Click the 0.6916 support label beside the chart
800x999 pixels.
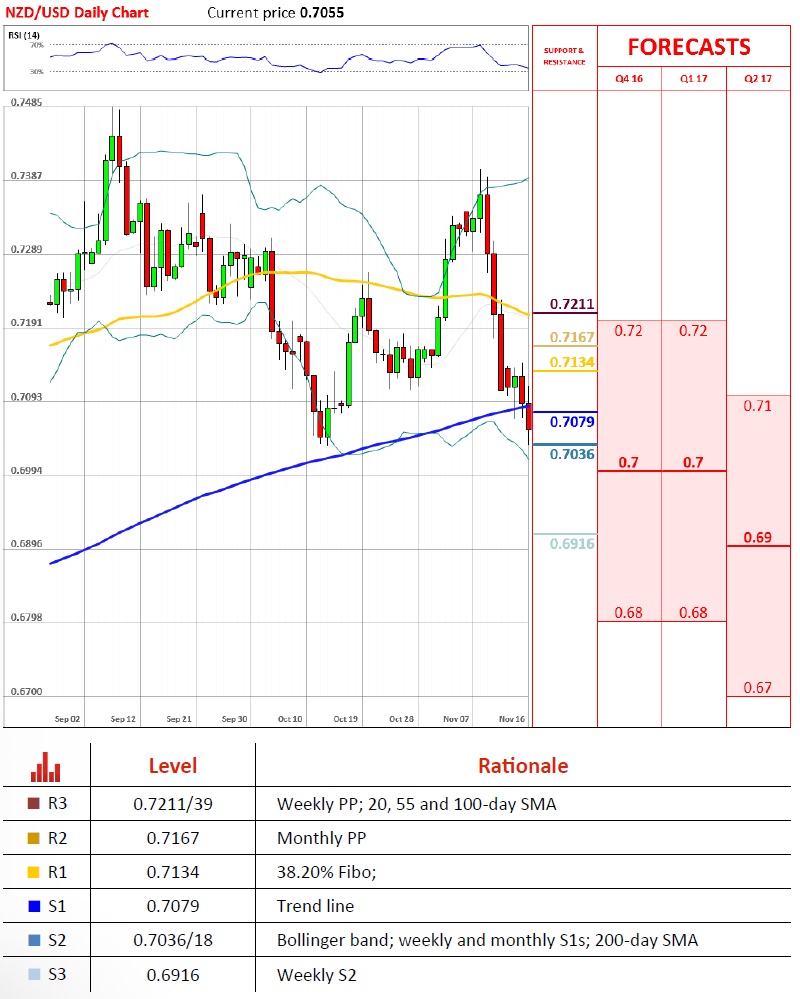click(572, 543)
